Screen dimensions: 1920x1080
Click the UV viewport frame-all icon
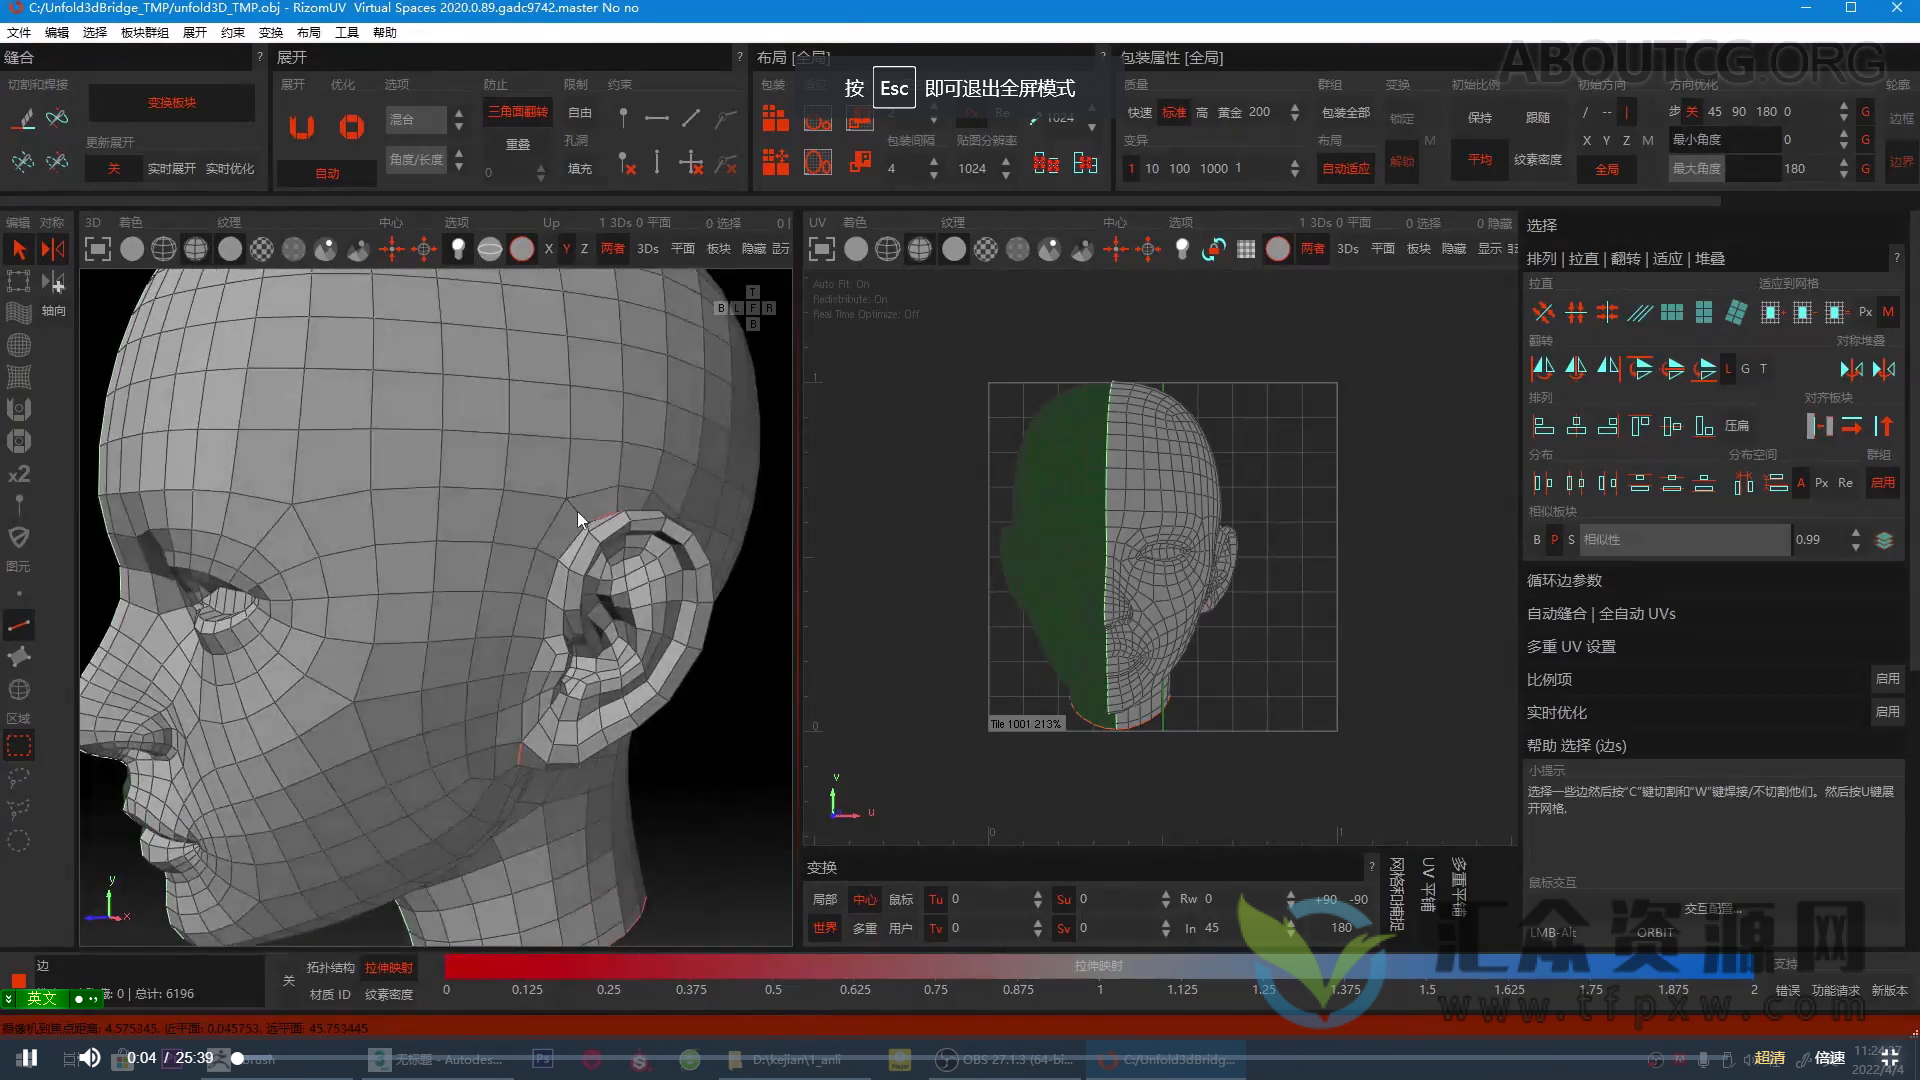tap(821, 249)
